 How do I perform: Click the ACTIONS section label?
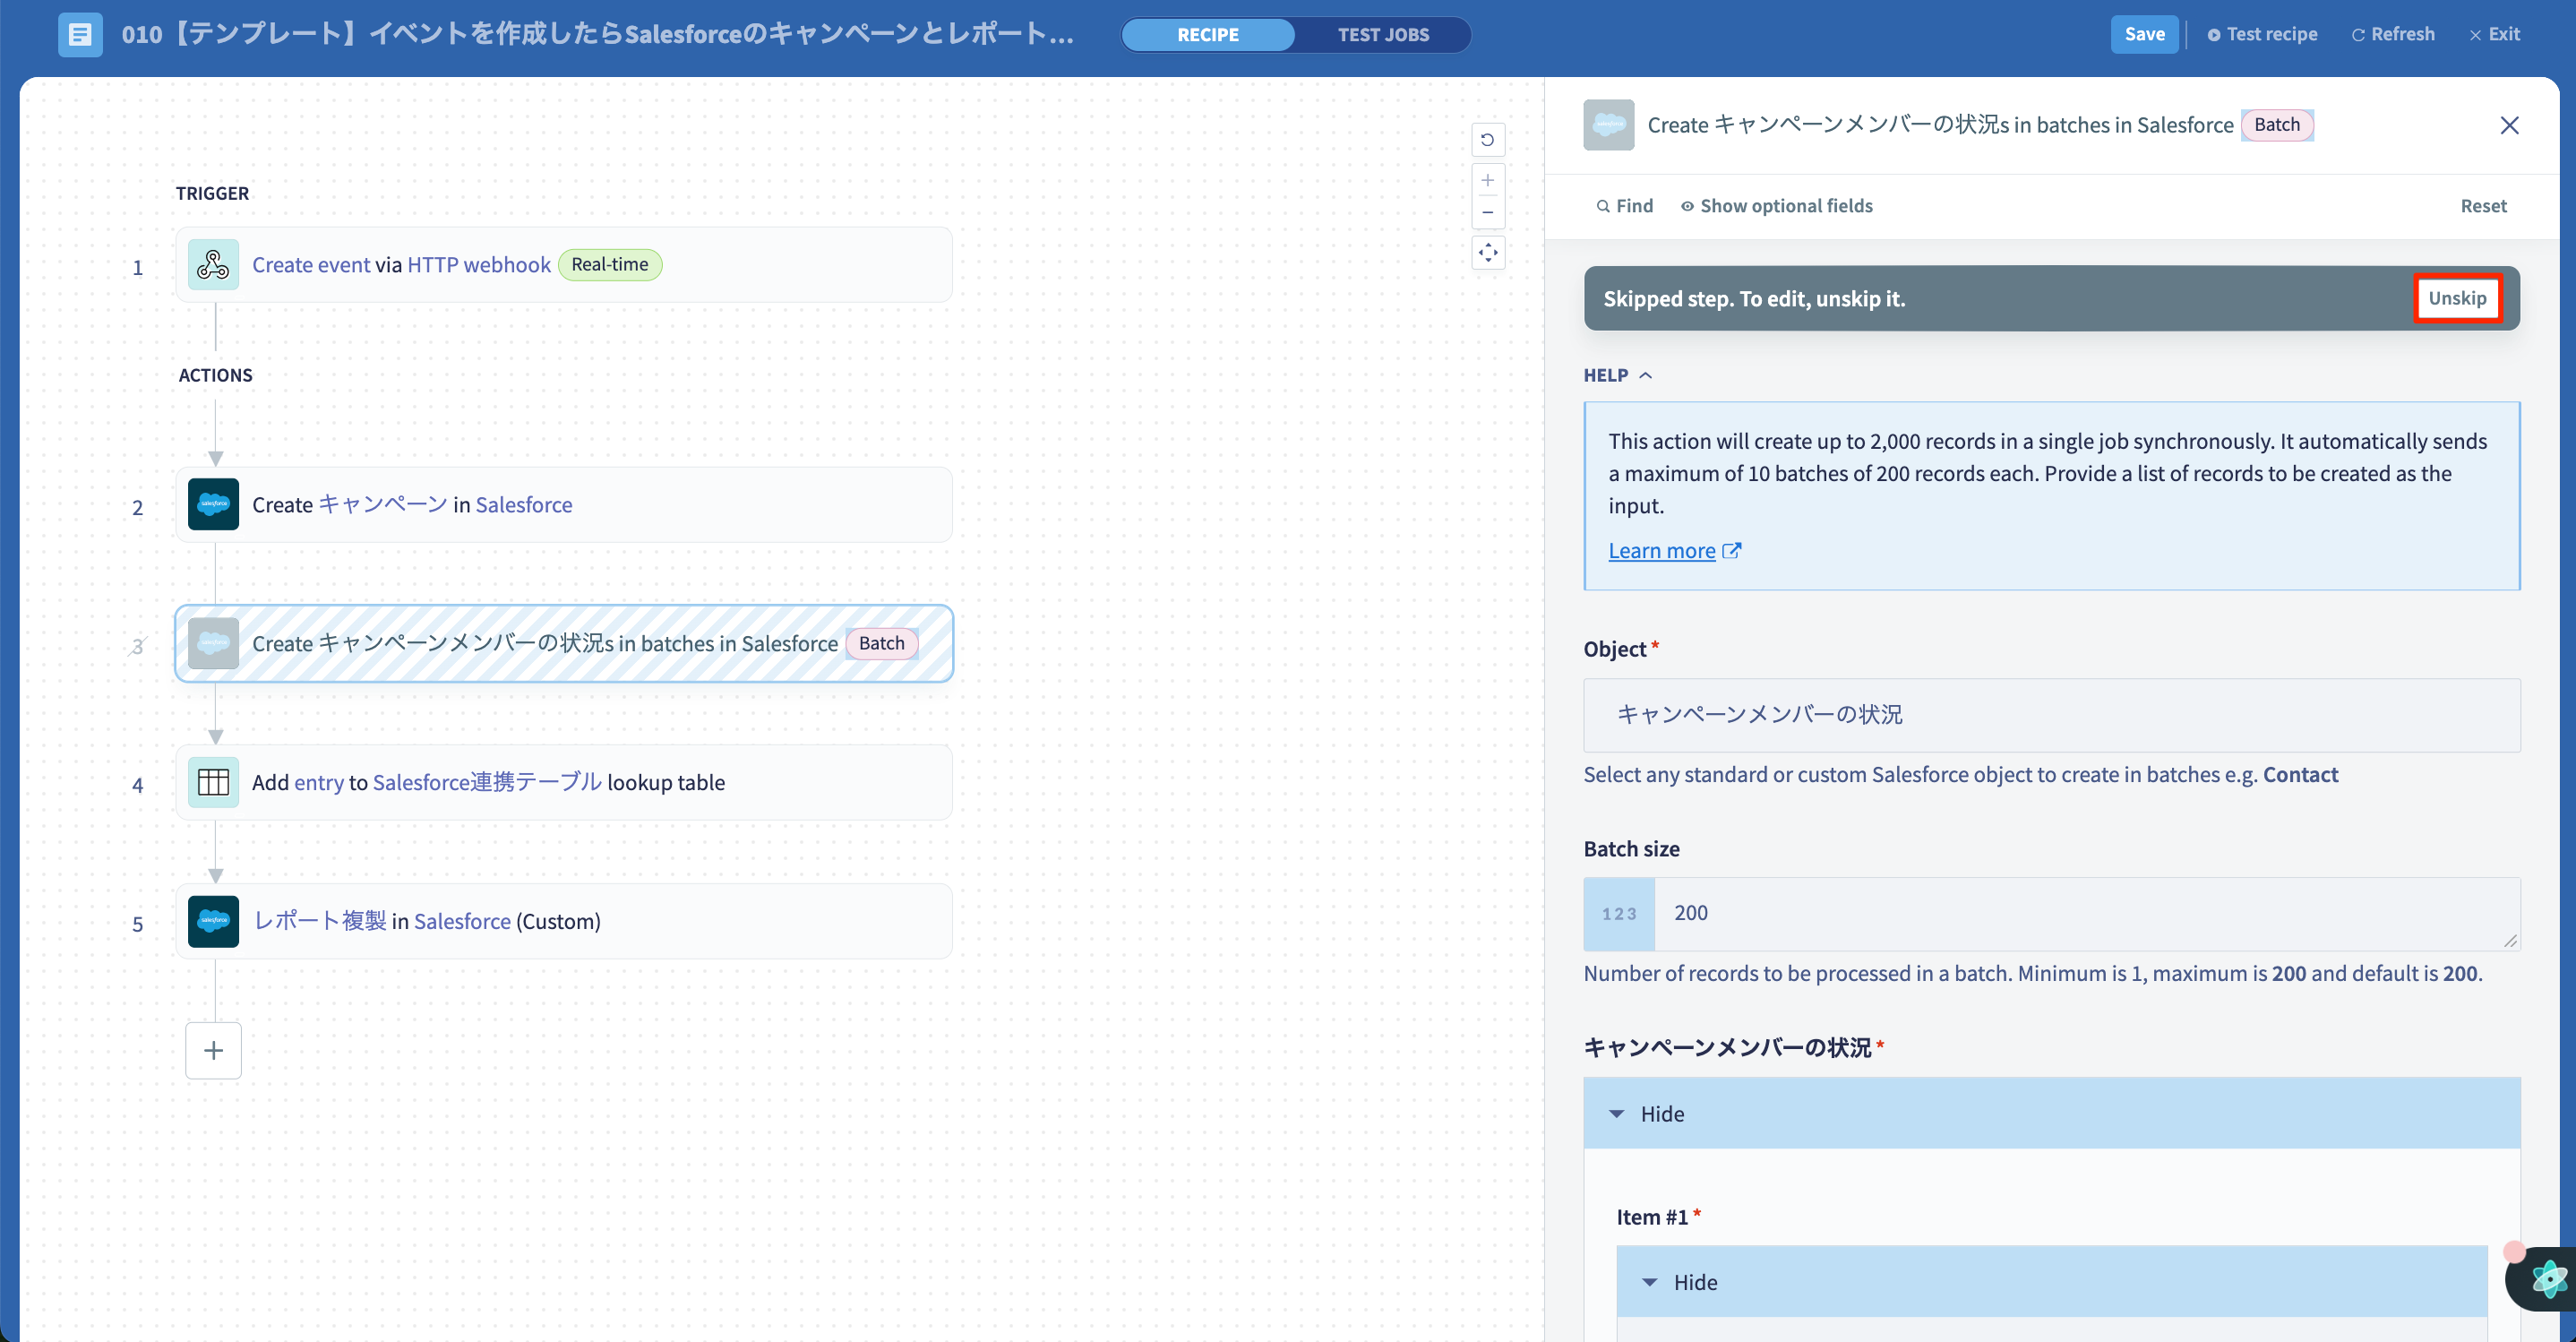[215, 375]
